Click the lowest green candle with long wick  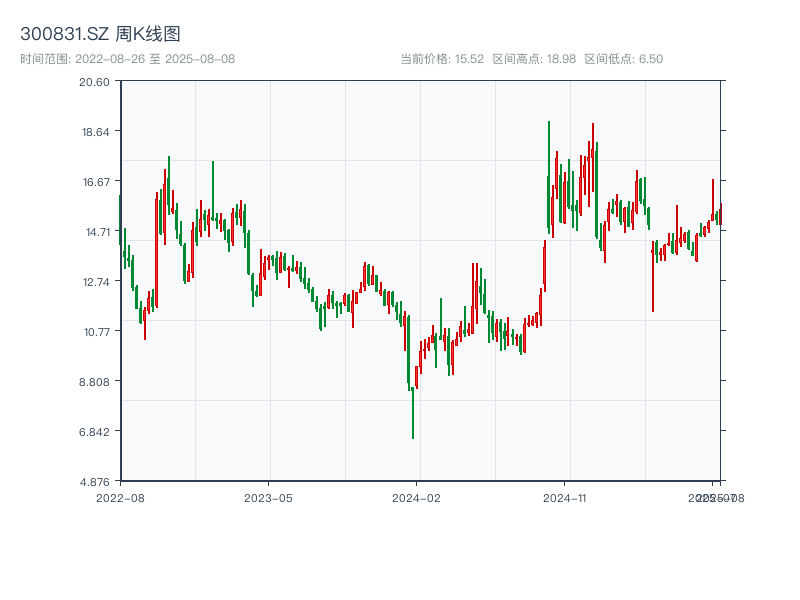point(412,410)
